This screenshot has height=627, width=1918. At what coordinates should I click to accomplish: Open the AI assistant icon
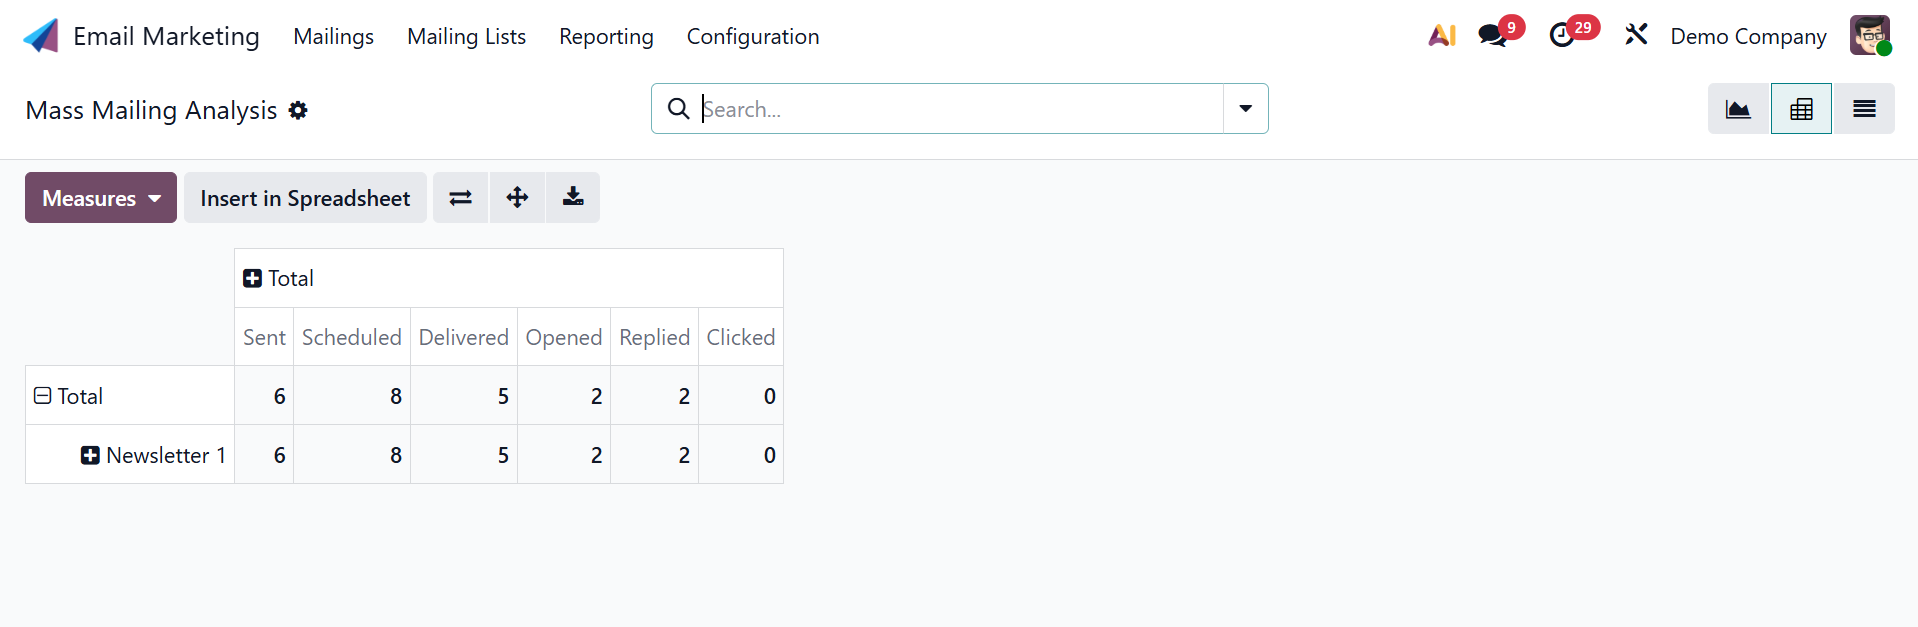pos(1441,36)
